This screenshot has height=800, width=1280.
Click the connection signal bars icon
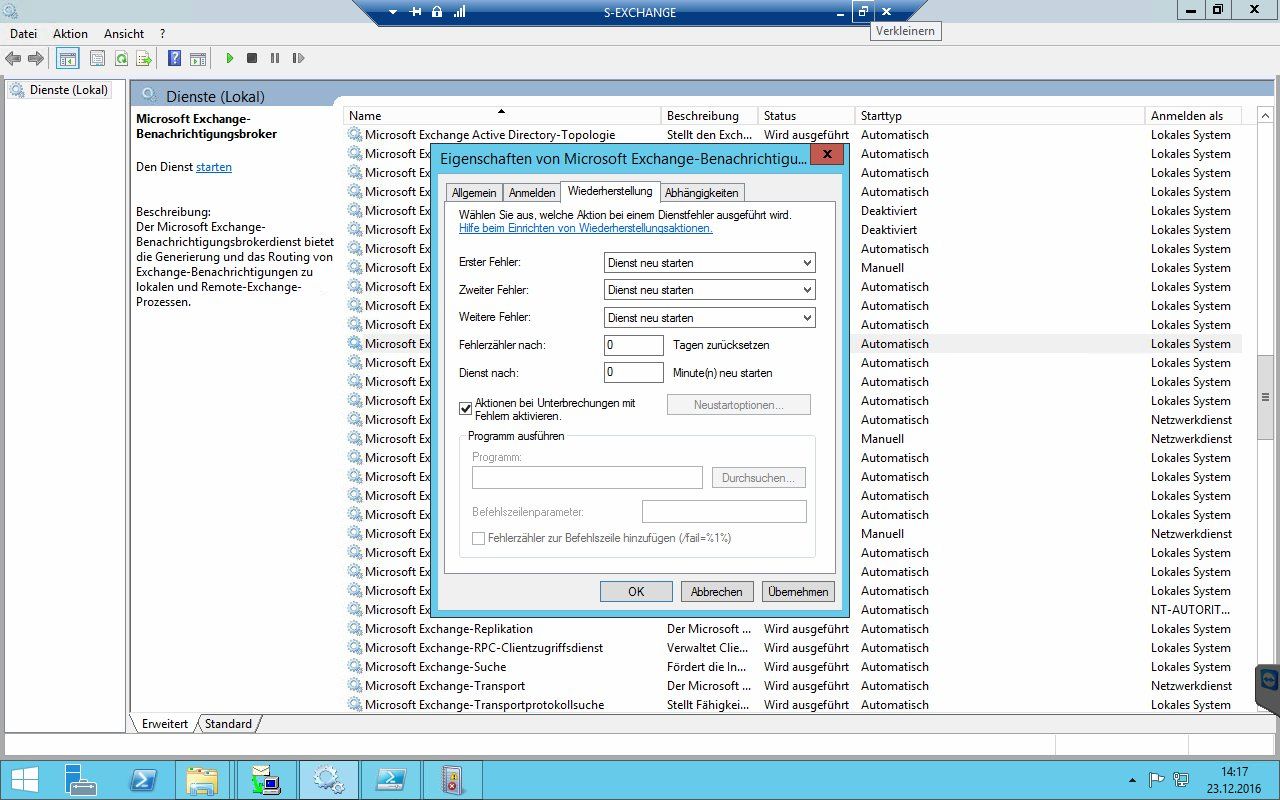(460, 12)
